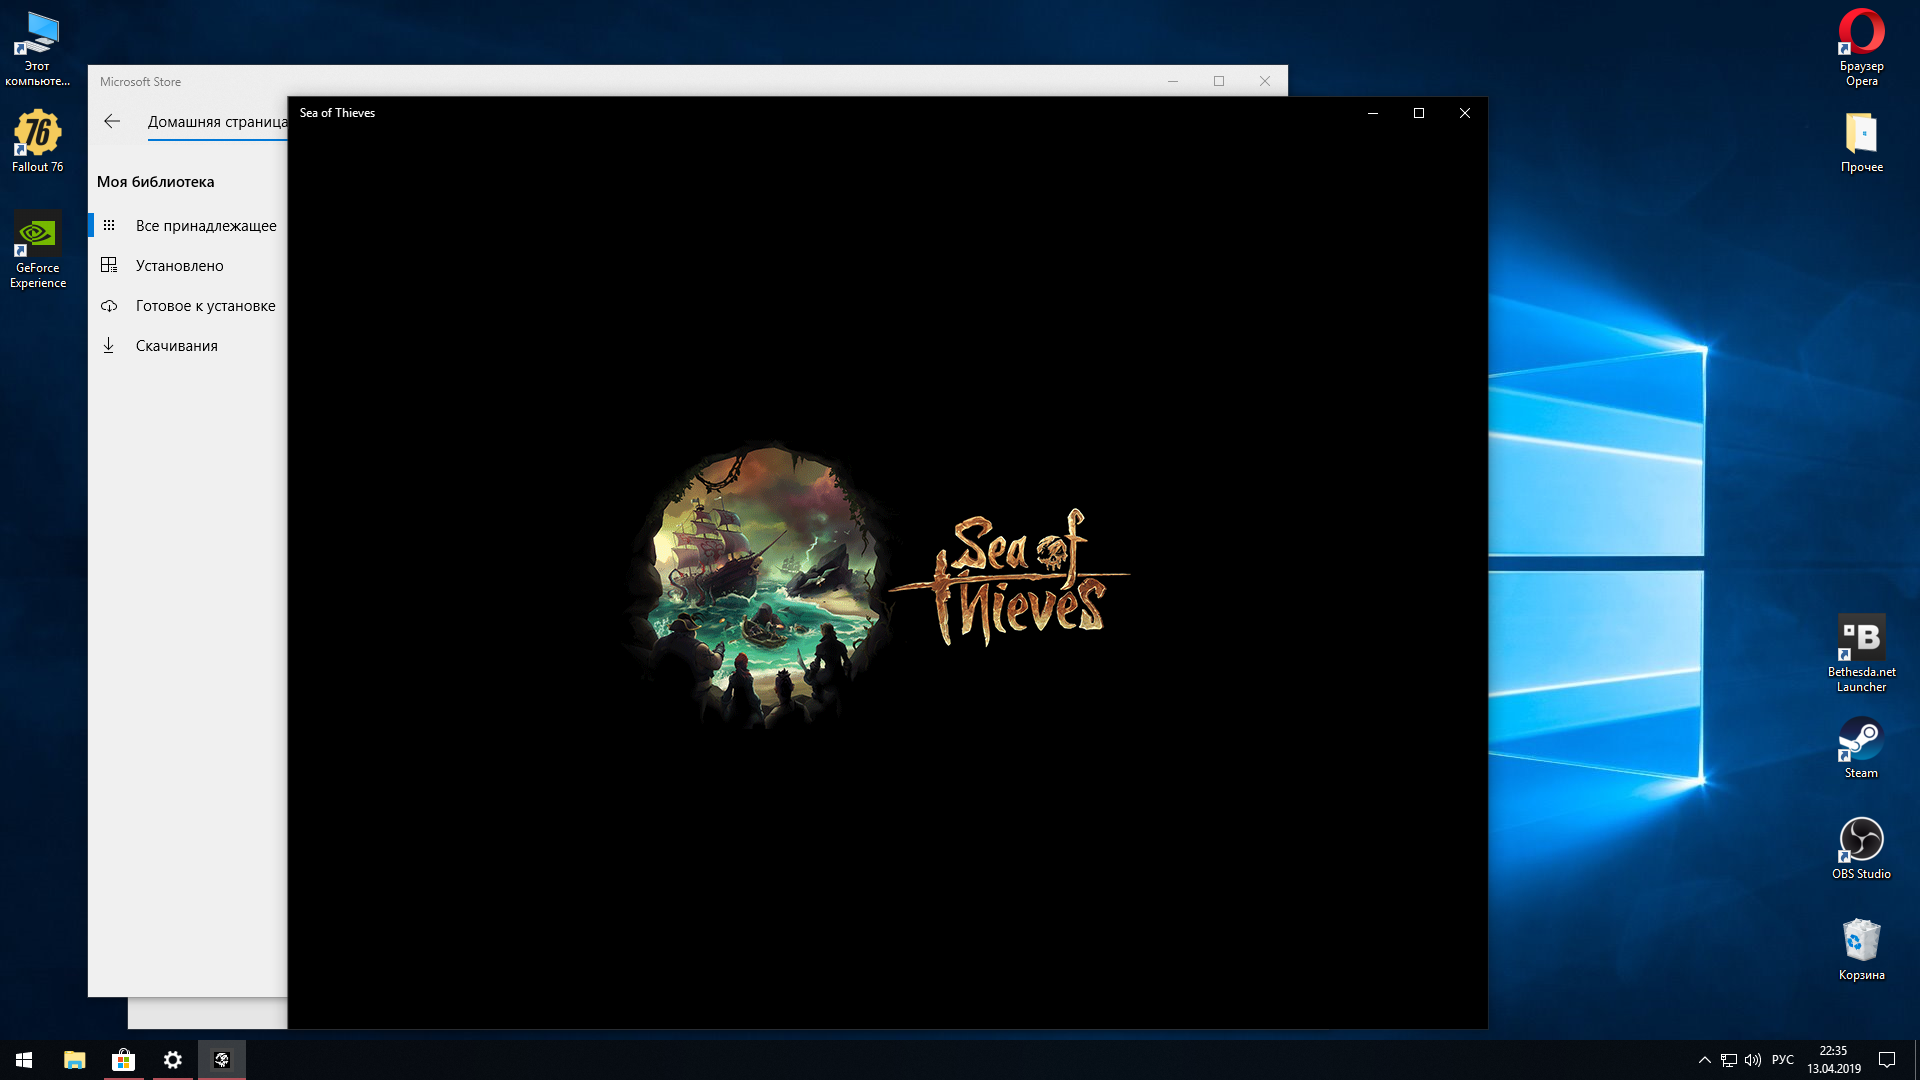Open the GeForce Experience desktop icon

(x=37, y=250)
